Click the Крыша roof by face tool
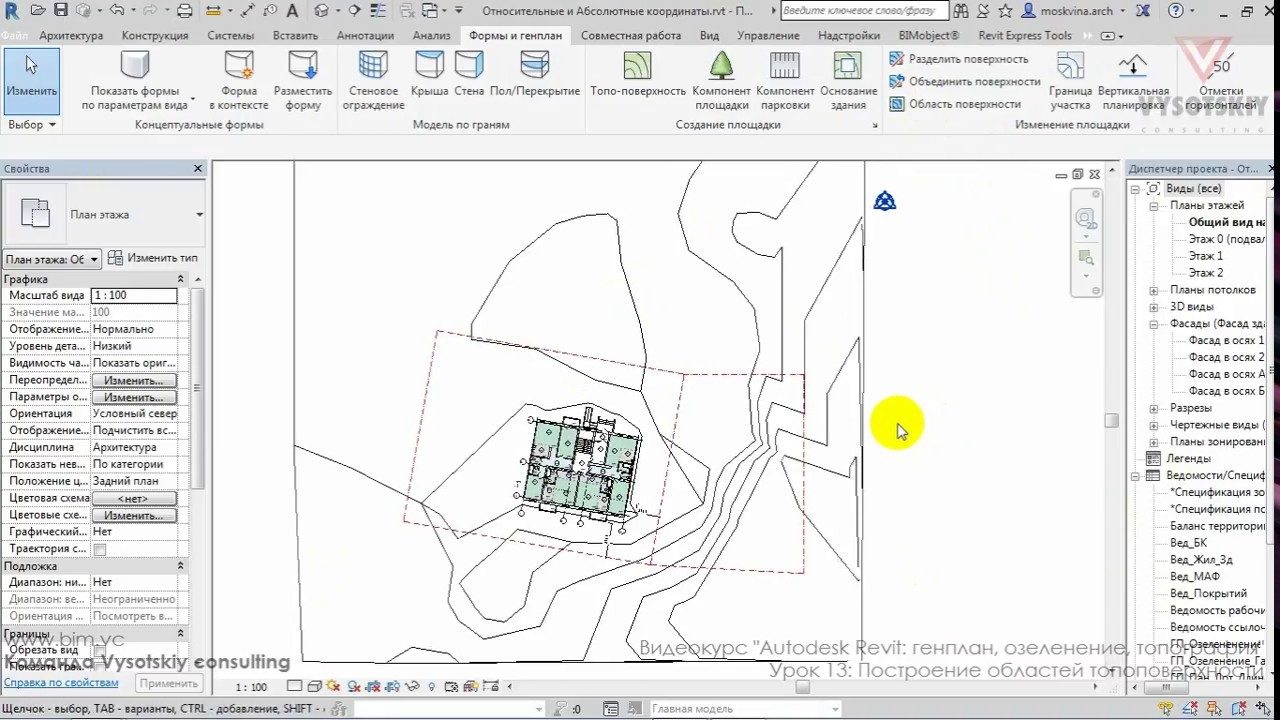Viewport: 1280px width, 720px height. 429,76
